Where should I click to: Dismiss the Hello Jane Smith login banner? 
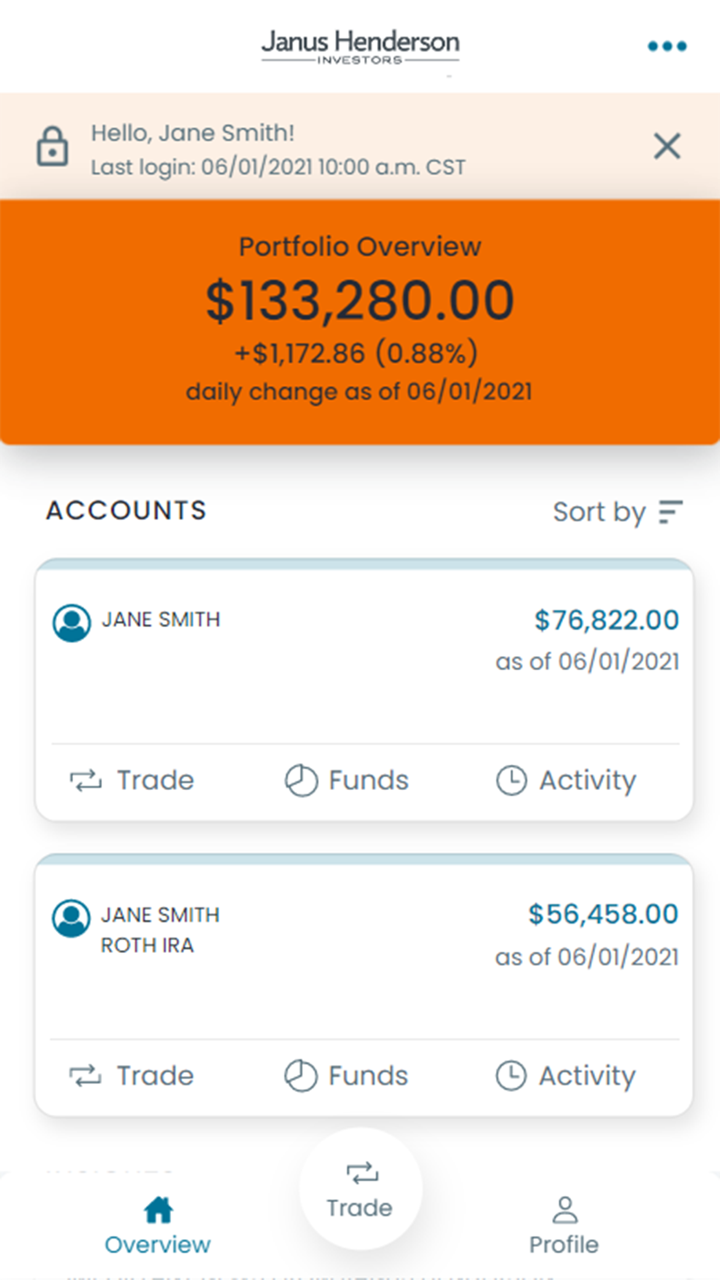pos(667,147)
